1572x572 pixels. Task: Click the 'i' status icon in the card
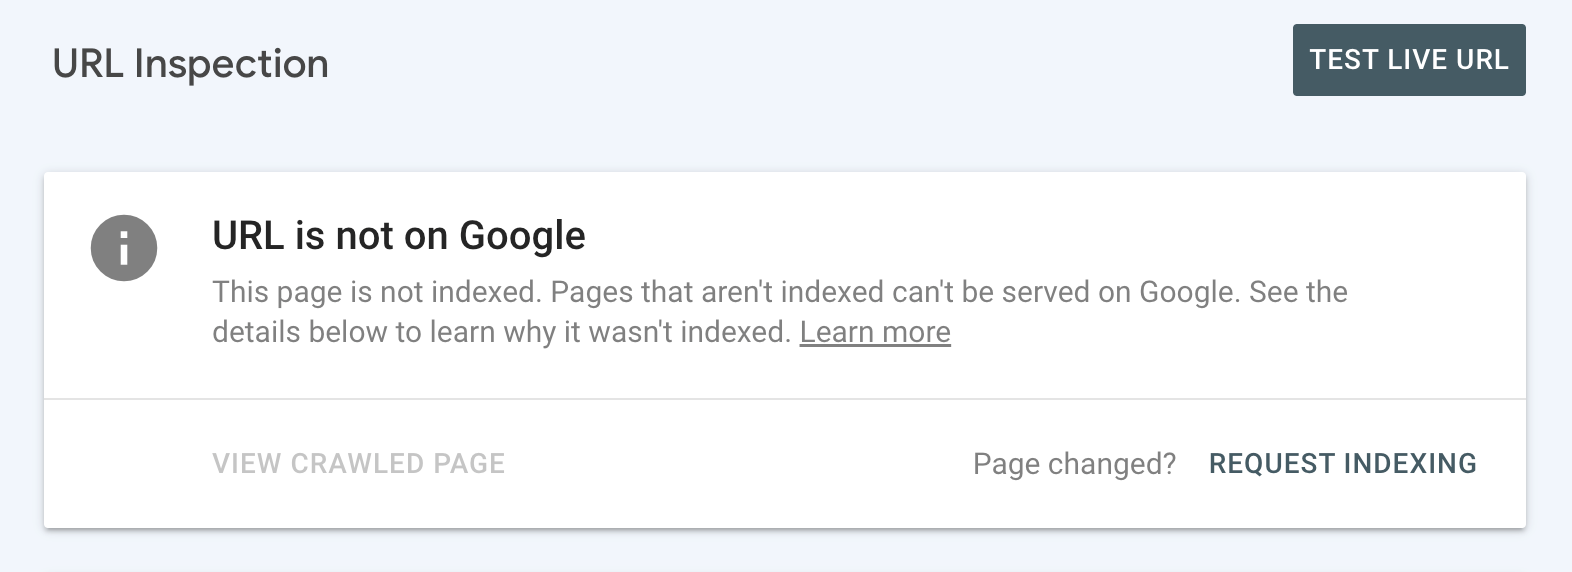click(x=124, y=248)
